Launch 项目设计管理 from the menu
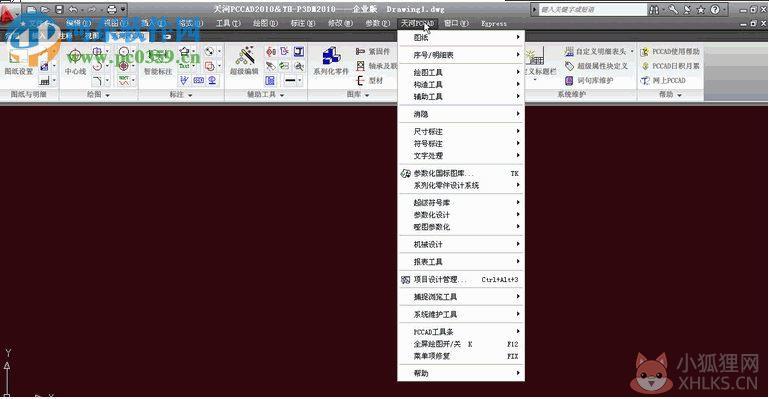This screenshot has height=399, width=769. click(x=461, y=279)
